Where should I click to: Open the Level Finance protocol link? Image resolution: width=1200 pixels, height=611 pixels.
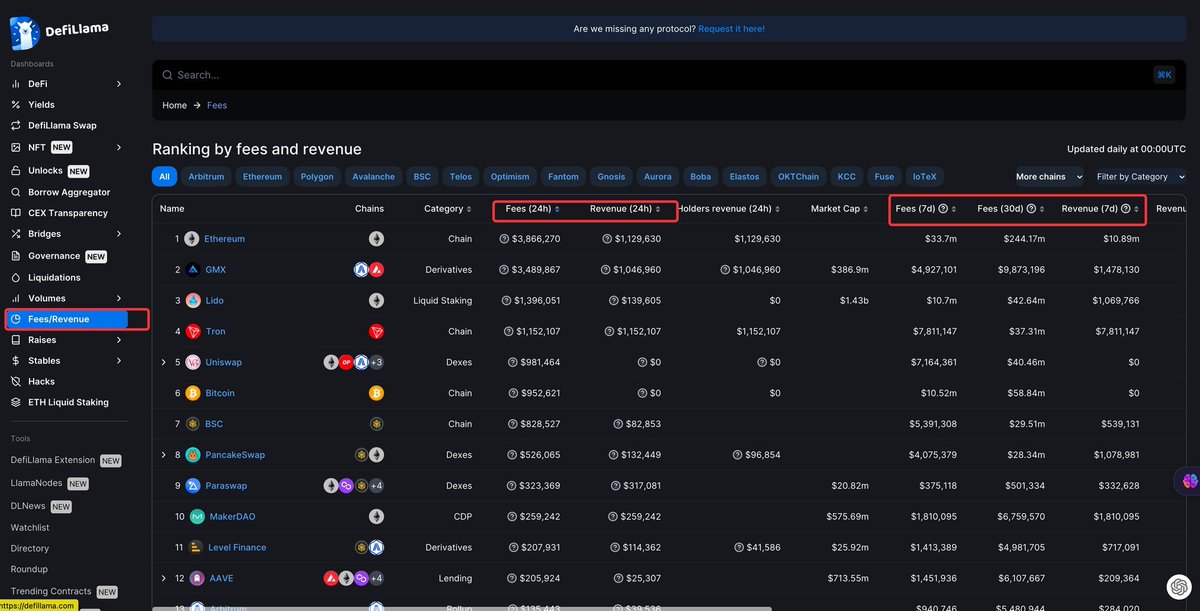pos(237,548)
